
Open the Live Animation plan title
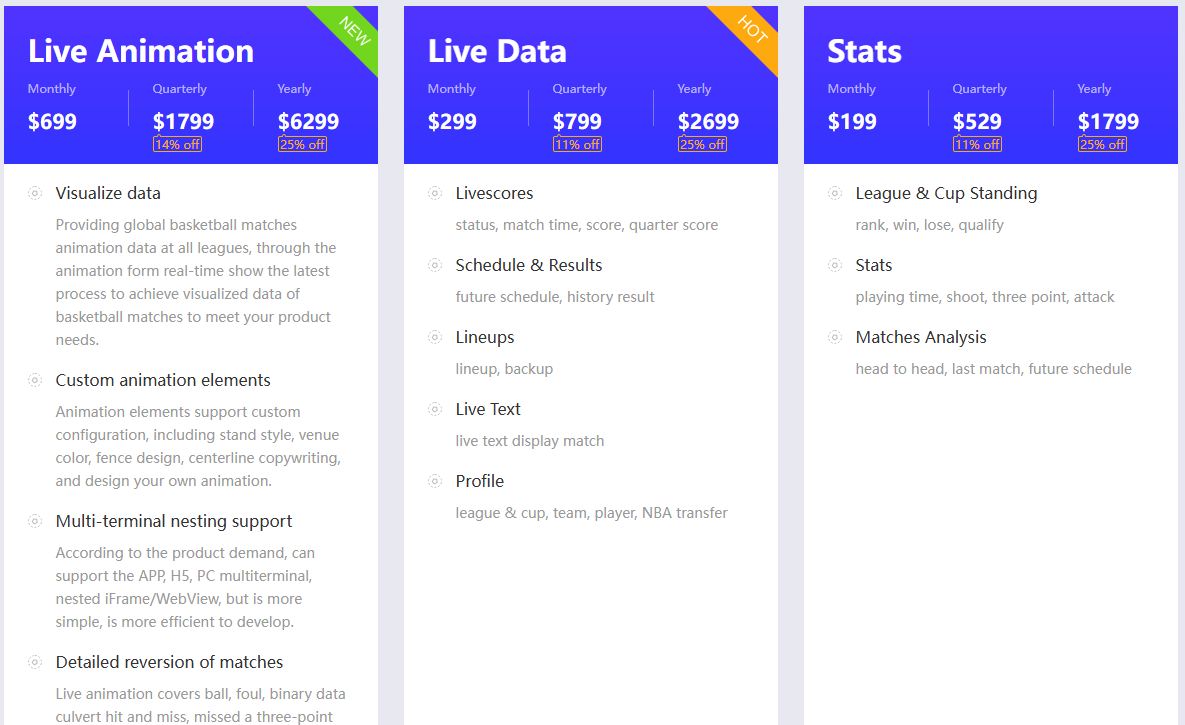(x=141, y=51)
